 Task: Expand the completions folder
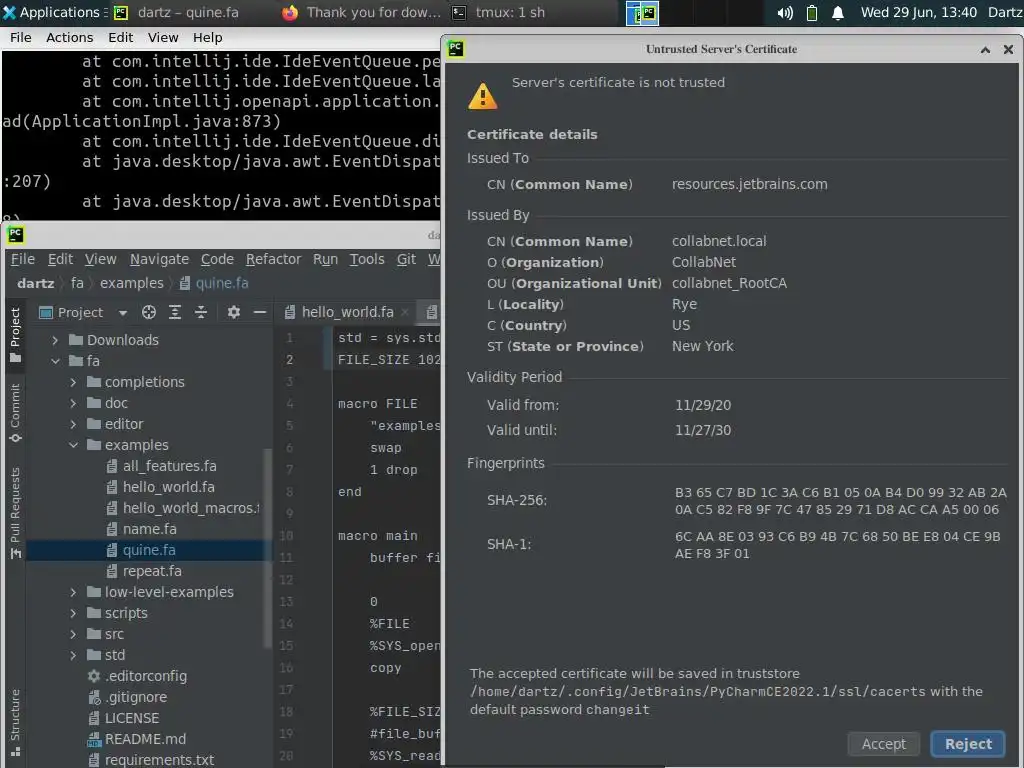point(73,382)
